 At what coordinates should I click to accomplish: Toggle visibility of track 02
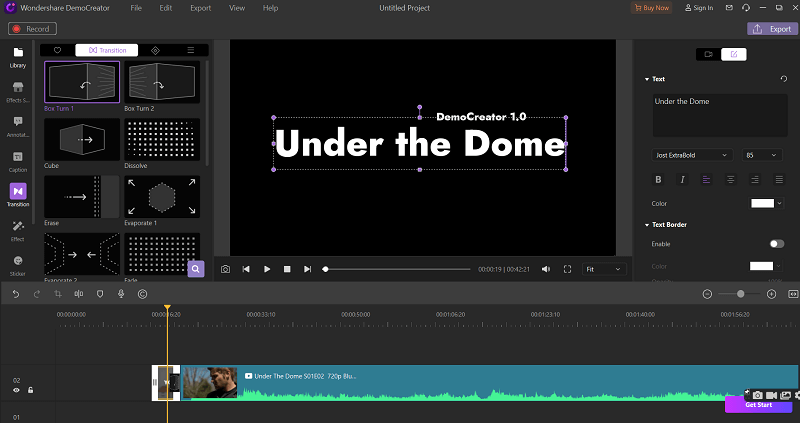click(16, 390)
